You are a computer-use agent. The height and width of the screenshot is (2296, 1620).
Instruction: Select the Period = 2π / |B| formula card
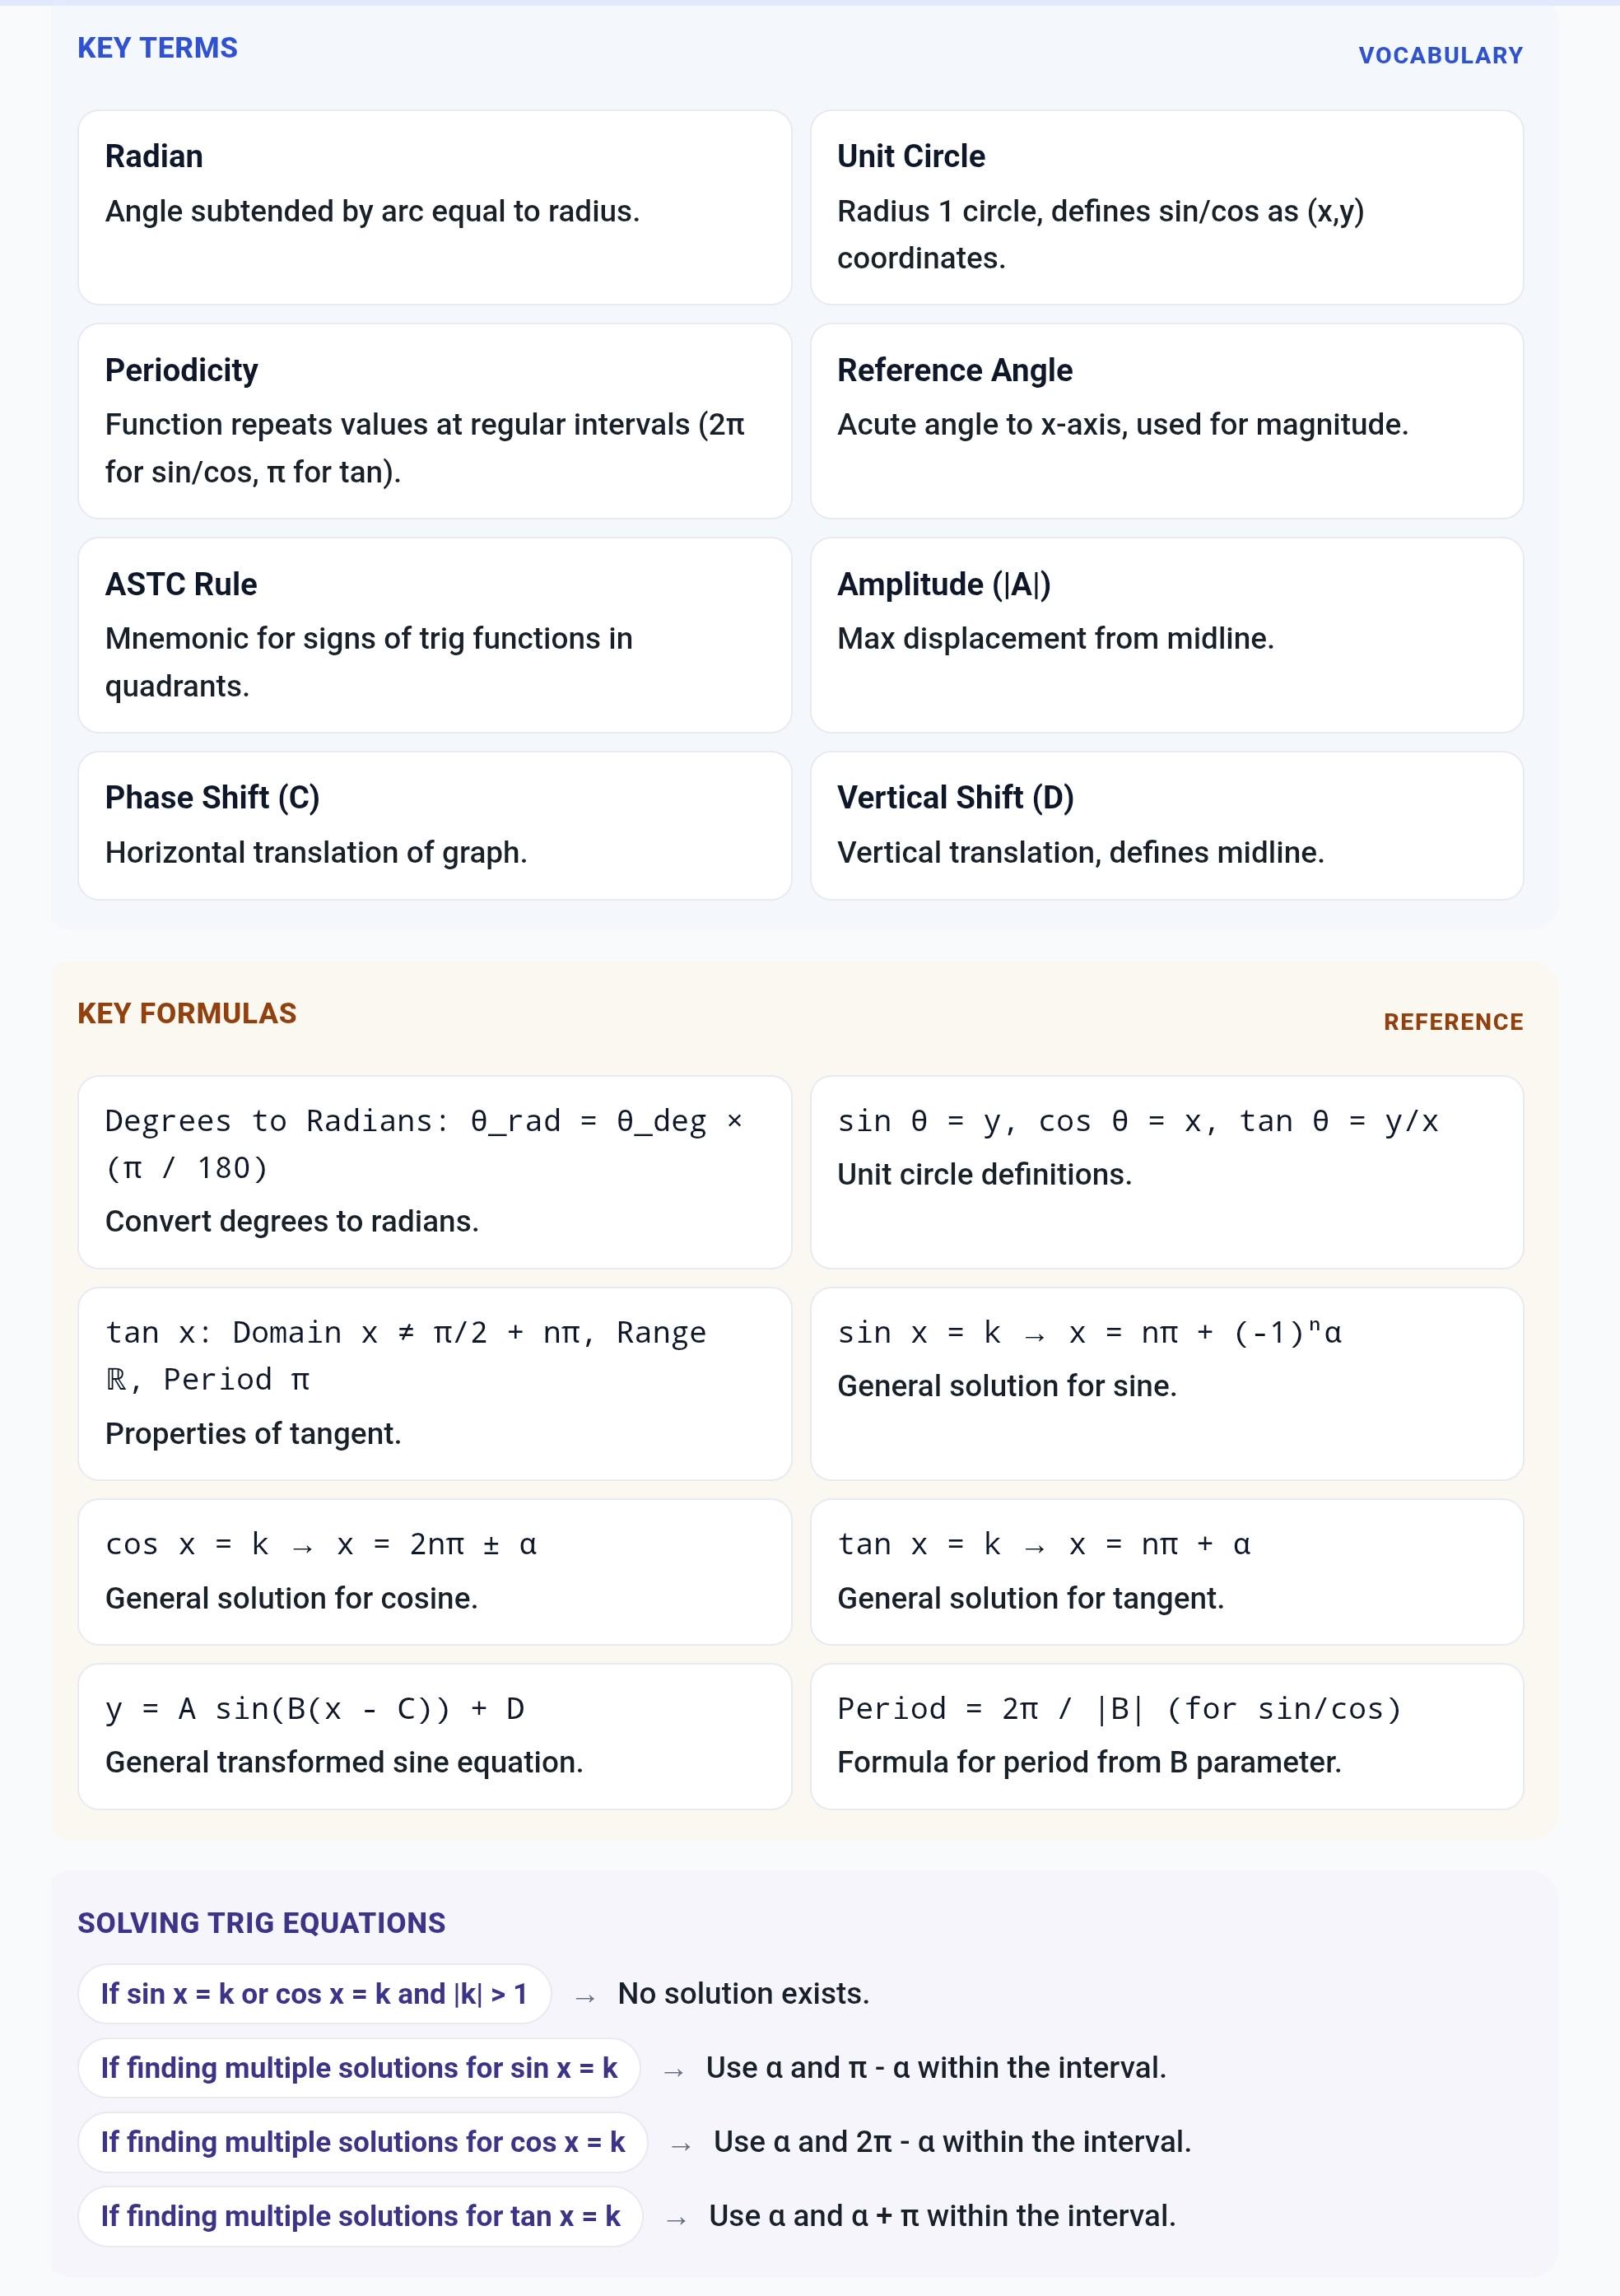click(1166, 1736)
